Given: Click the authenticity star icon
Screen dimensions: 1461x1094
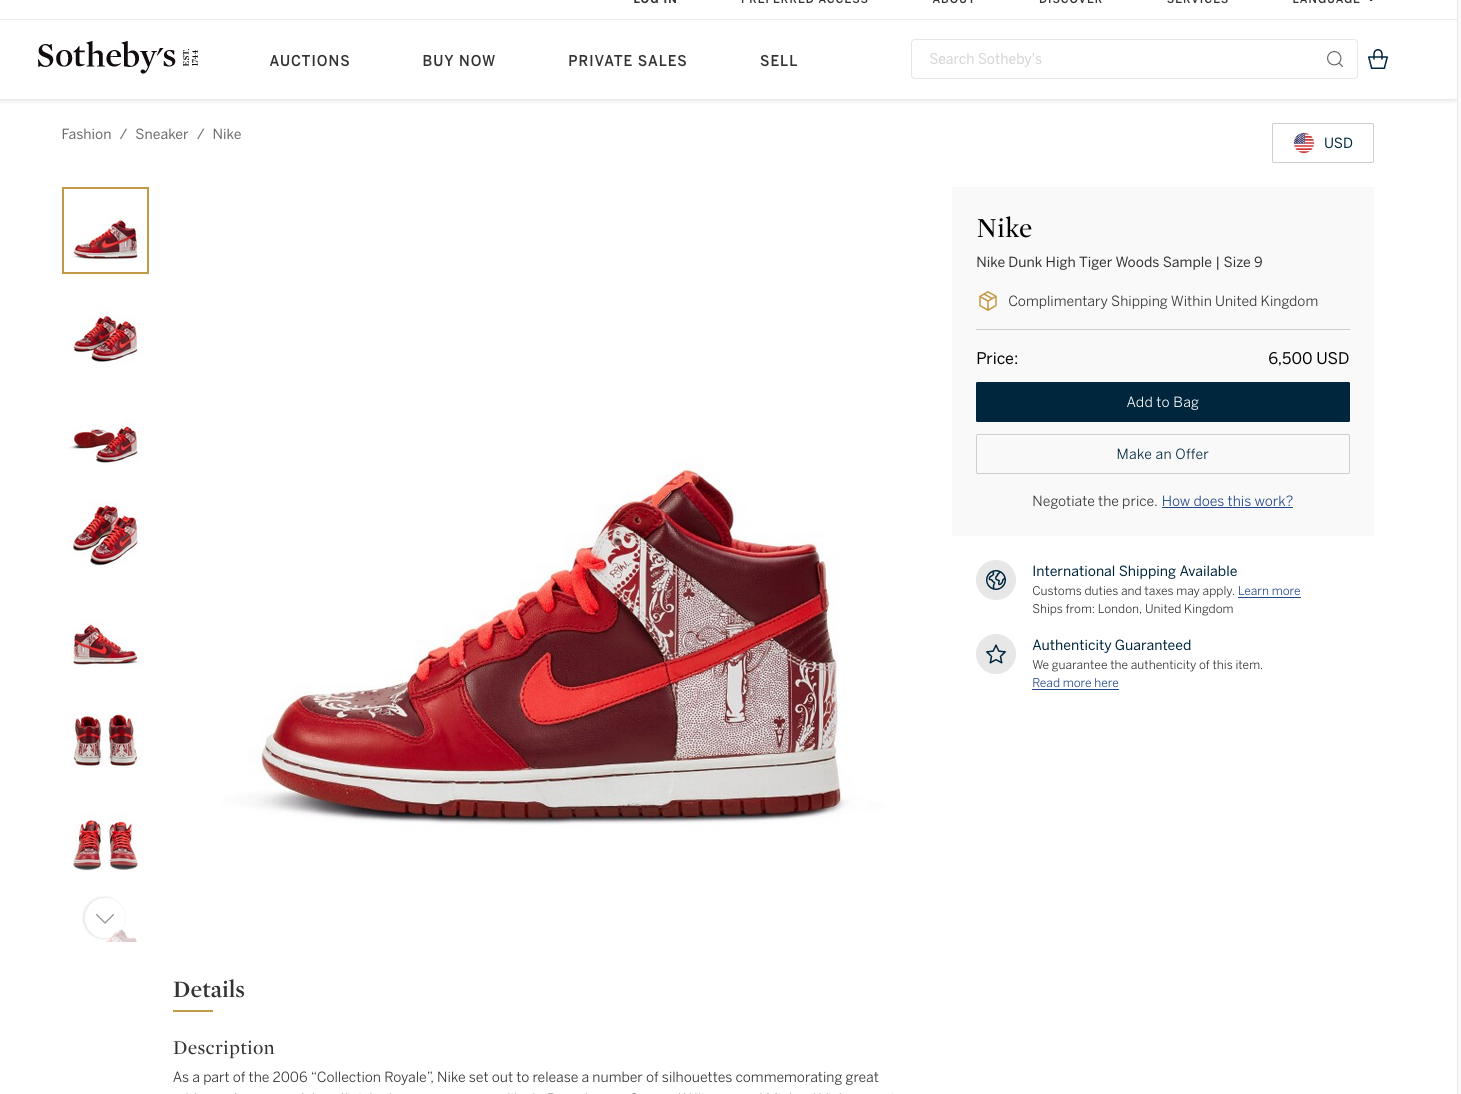Looking at the screenshot, I should (x=996, y=654).
